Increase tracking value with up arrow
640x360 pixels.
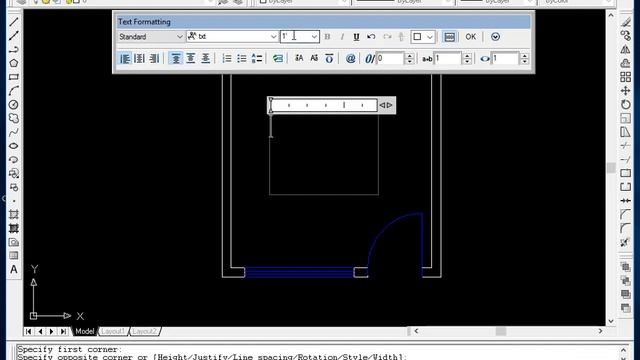coord(467,56)
